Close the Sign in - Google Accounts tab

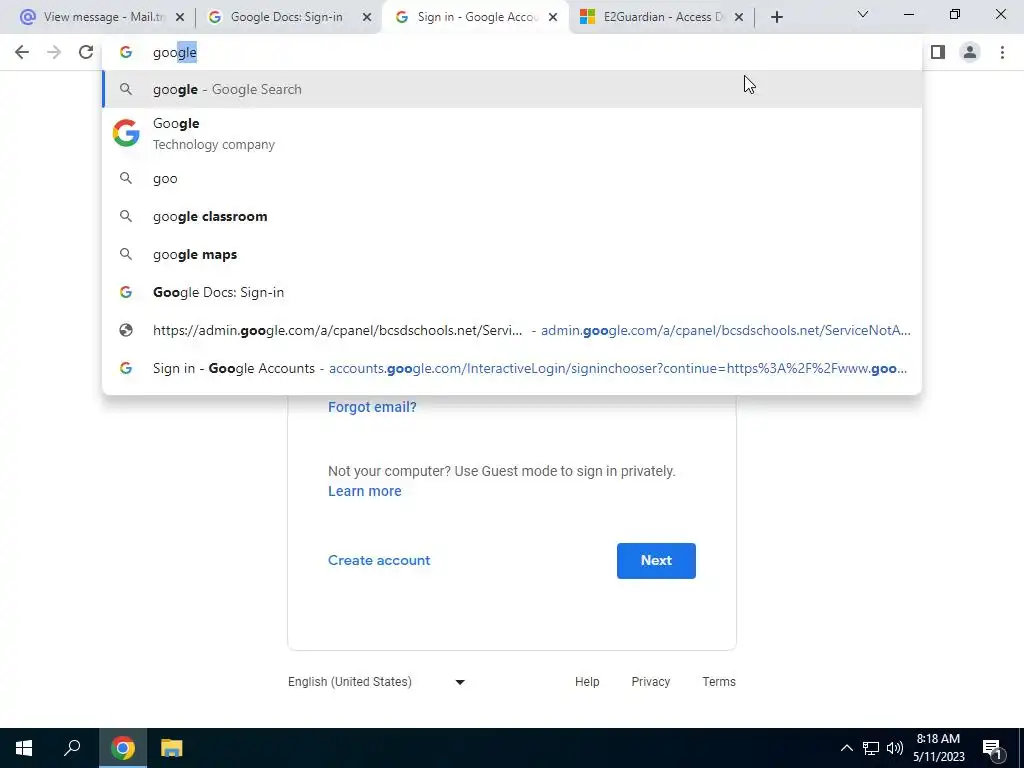tap(553, 17)
